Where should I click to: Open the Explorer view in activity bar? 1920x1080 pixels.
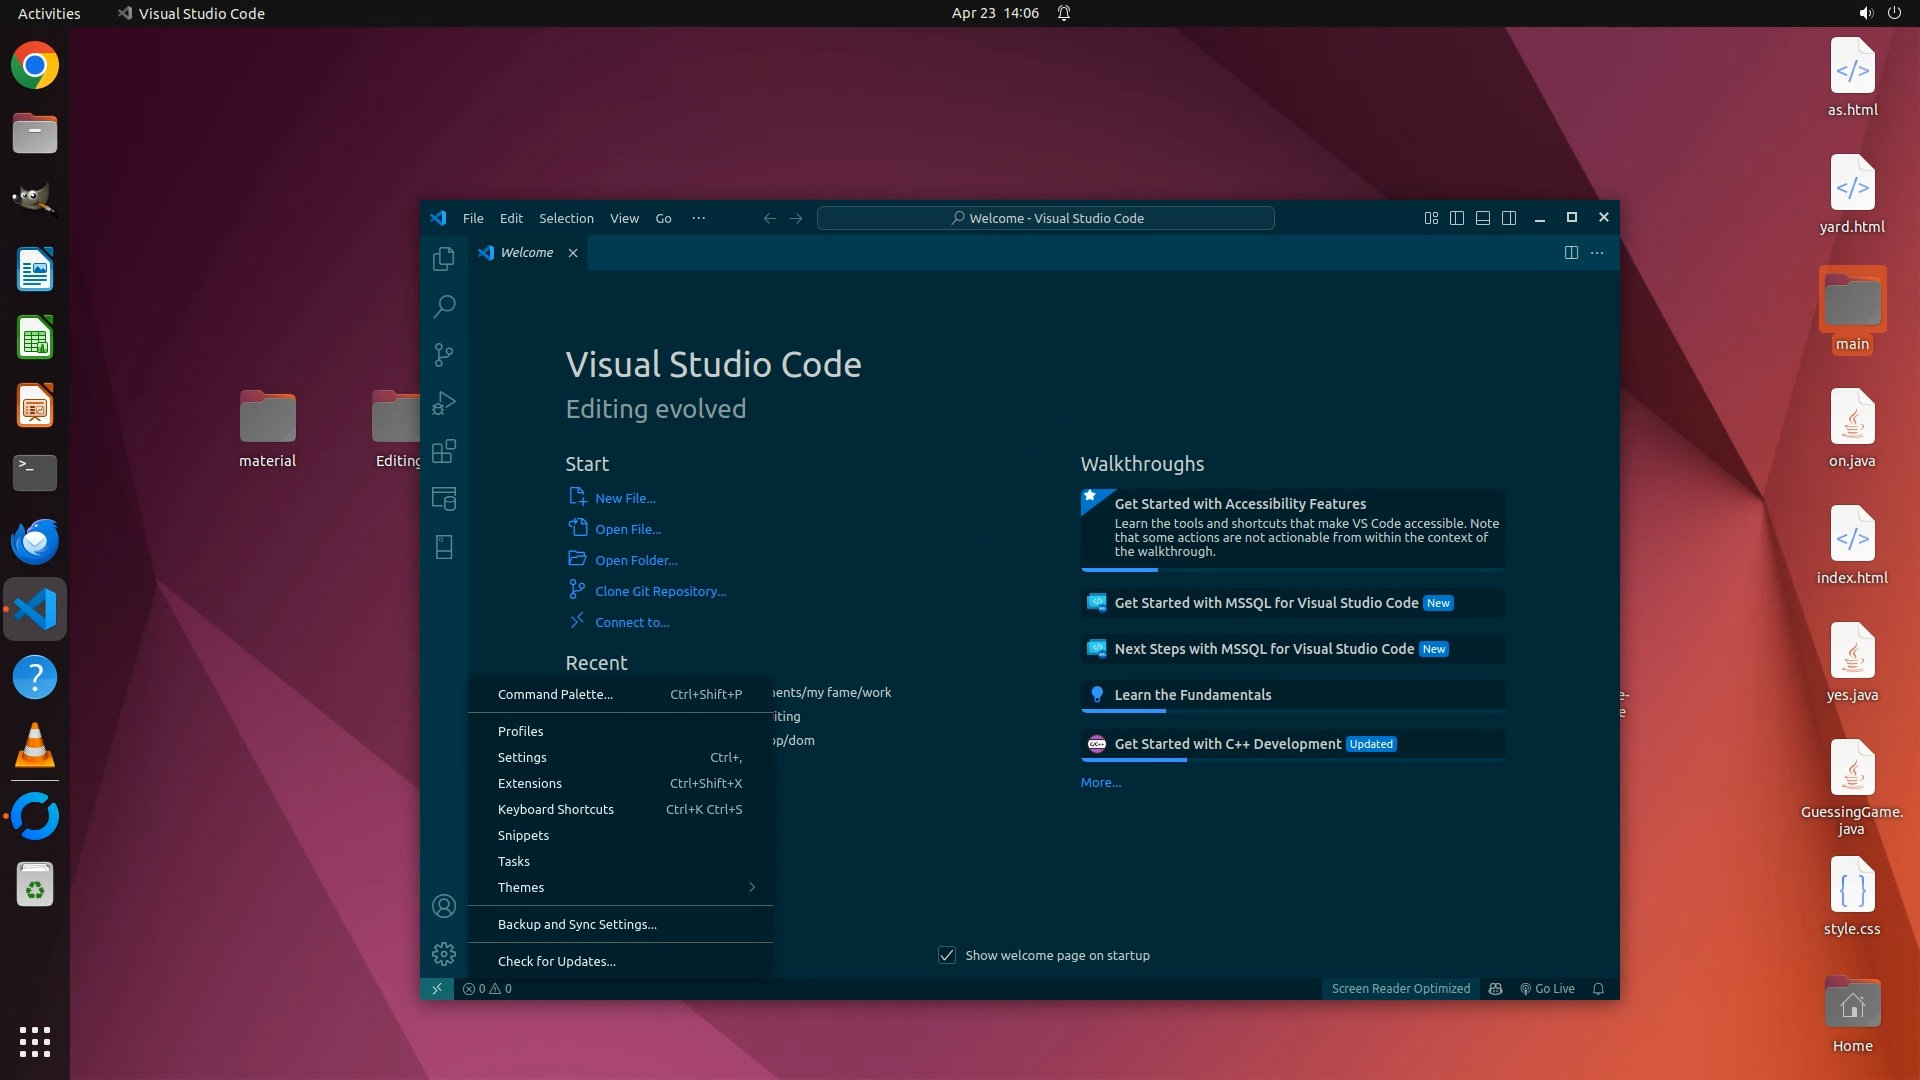pos(444,259)
